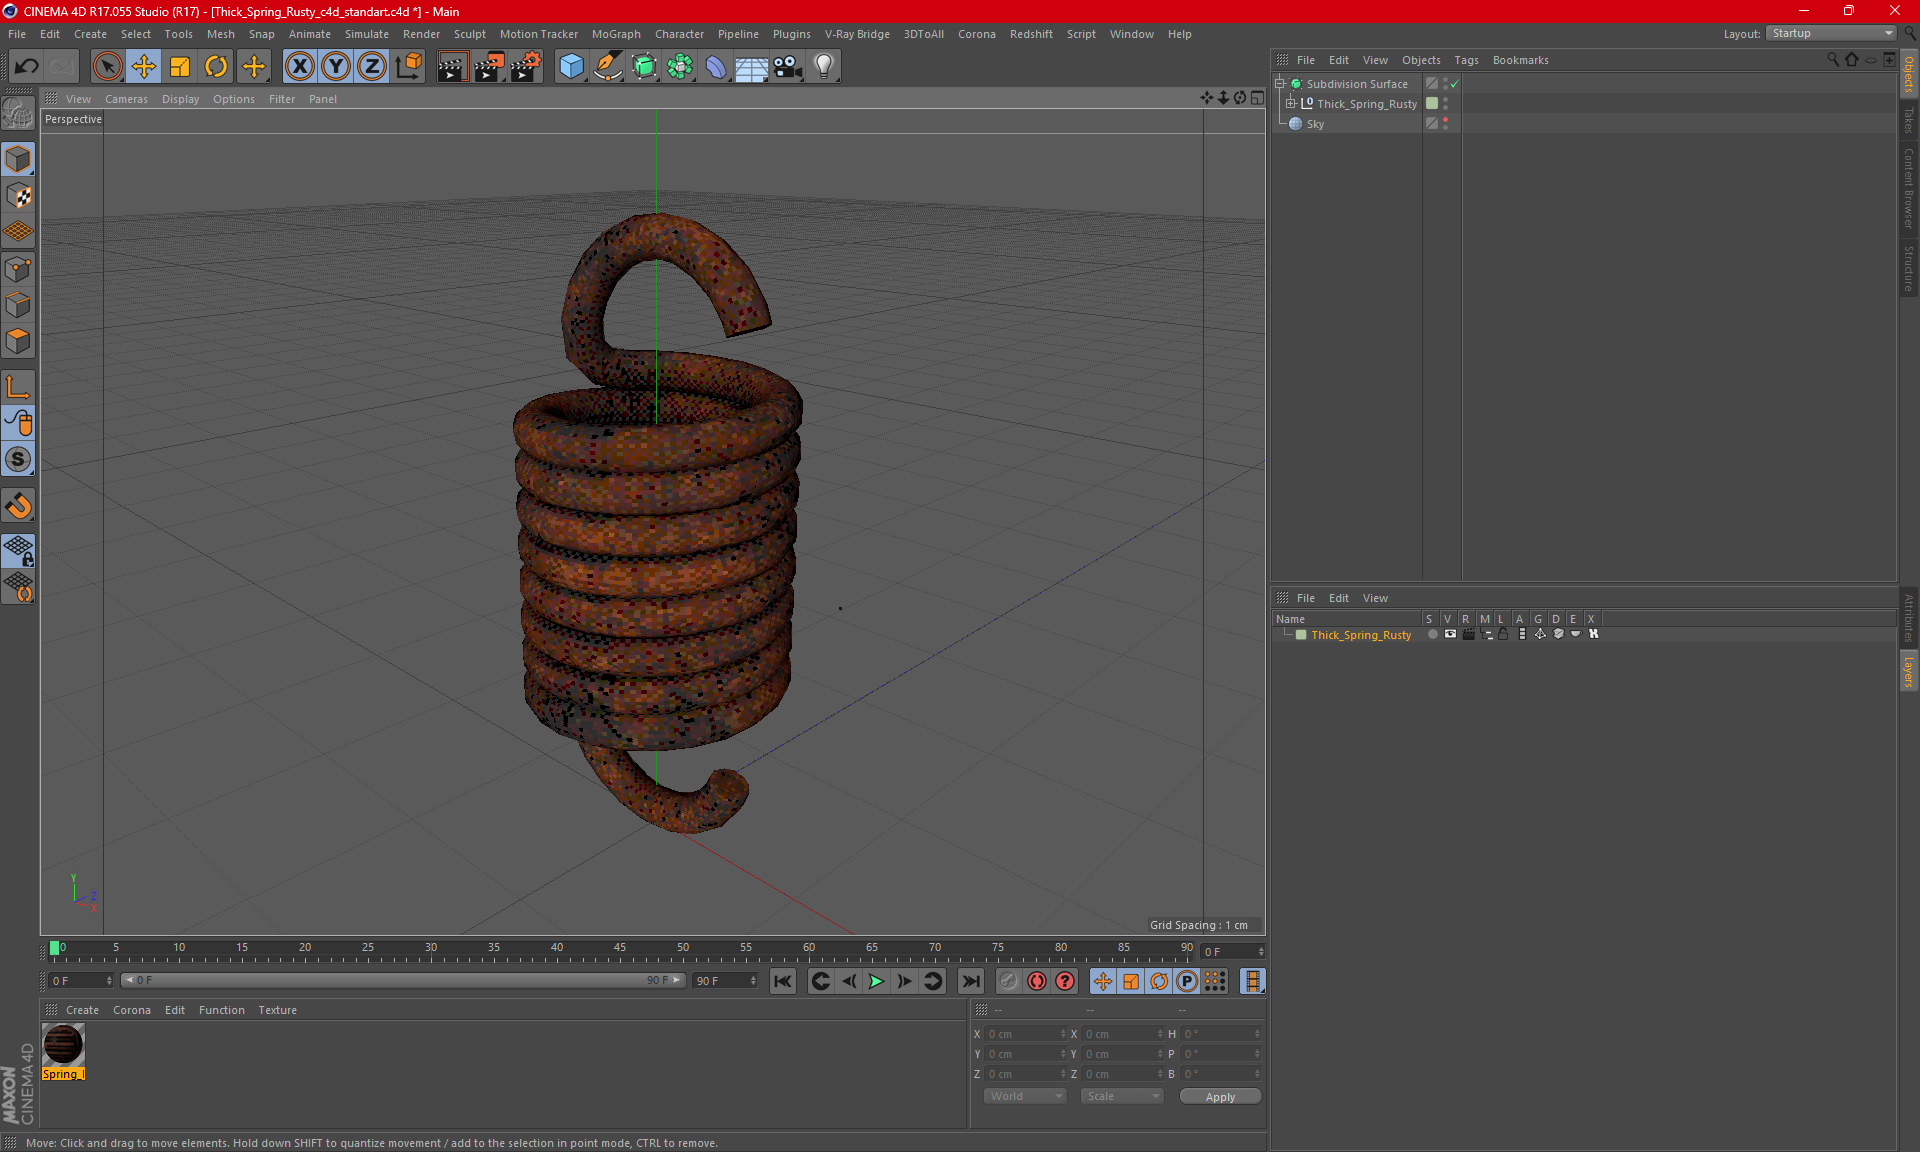Viewport: 1920px width, 1152px height.
Task: Select the Live Selection tool
Action: click(107, 67)
